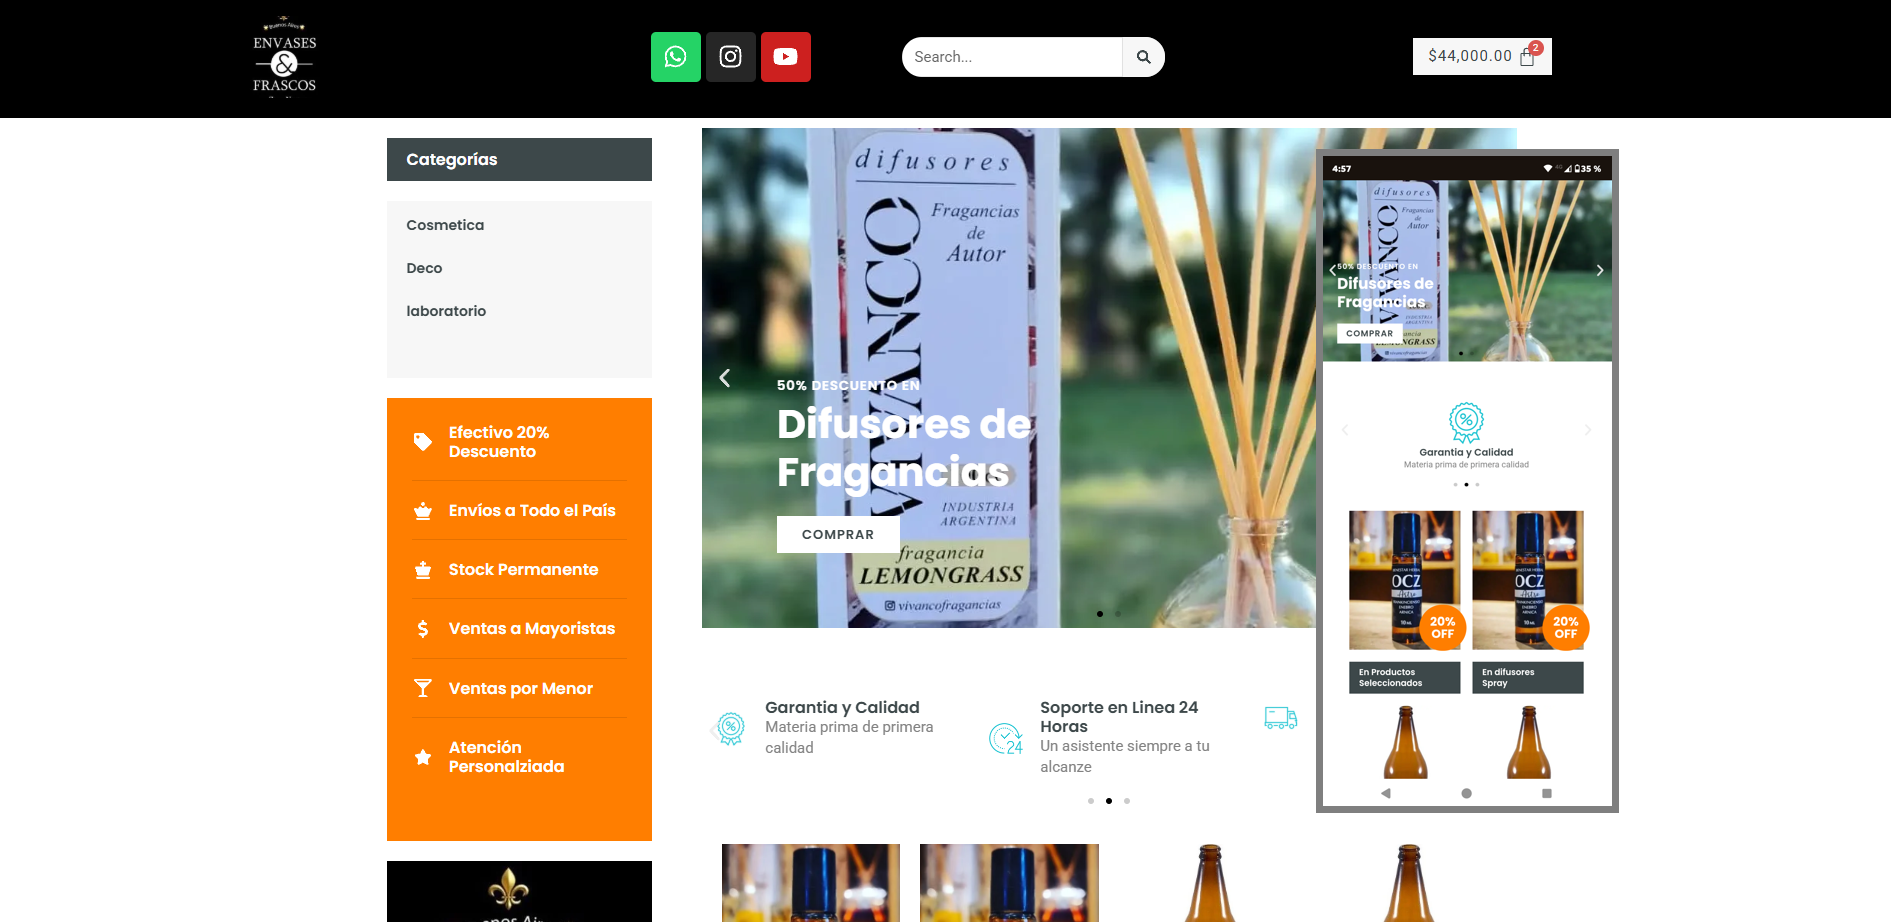
Task: Open the Cosmetica category
Action: [445, 225]
